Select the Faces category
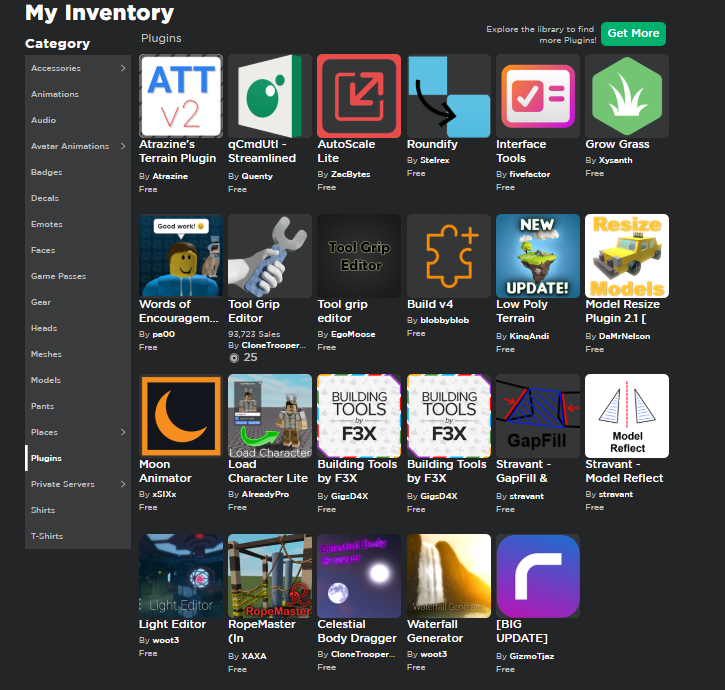Viewport: 725px width, 690px height. click(78, 250)
